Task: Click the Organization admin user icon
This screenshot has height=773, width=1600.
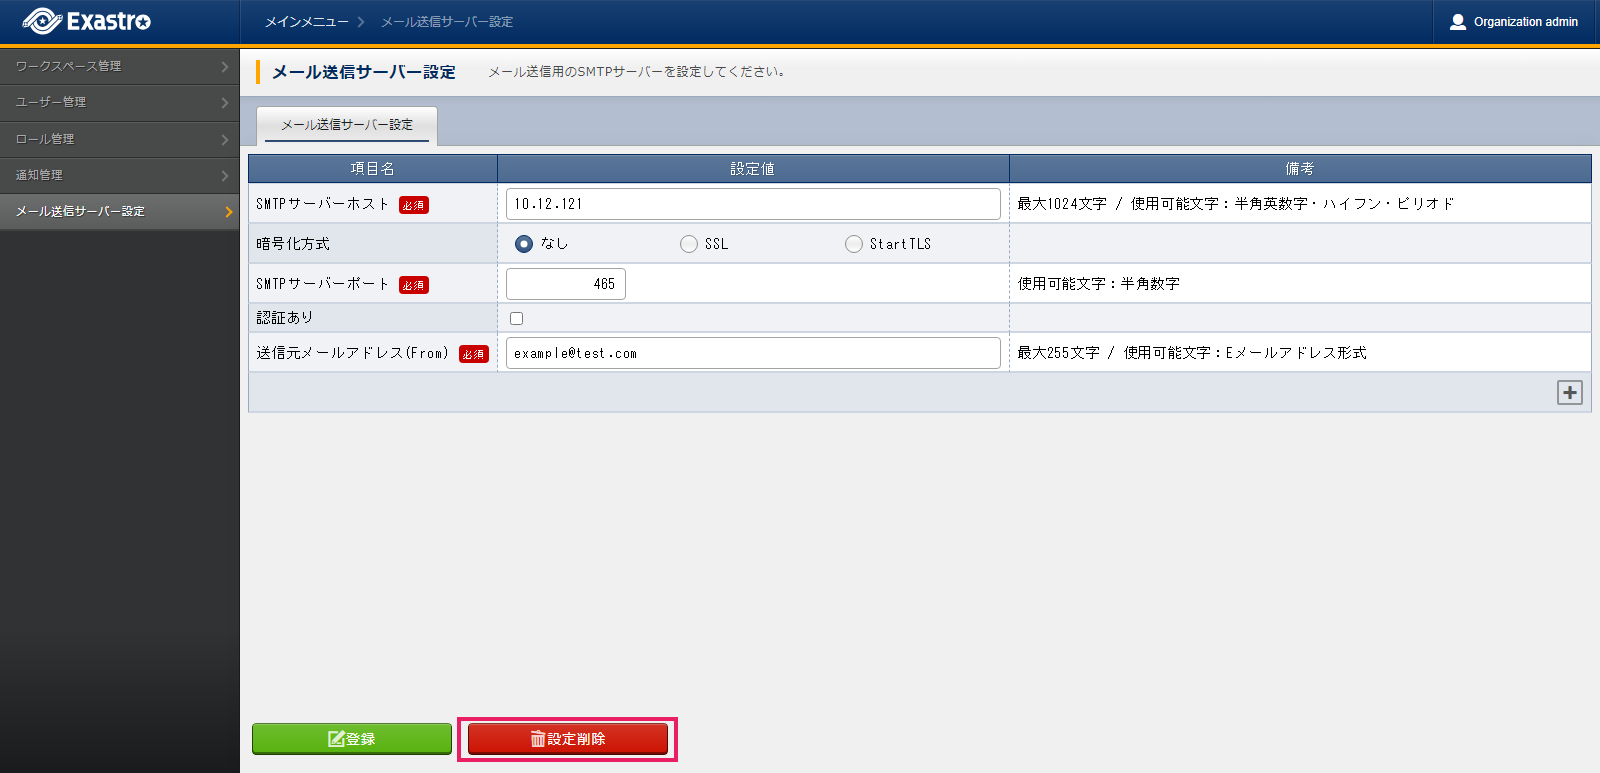Action: pos(1457,22)
